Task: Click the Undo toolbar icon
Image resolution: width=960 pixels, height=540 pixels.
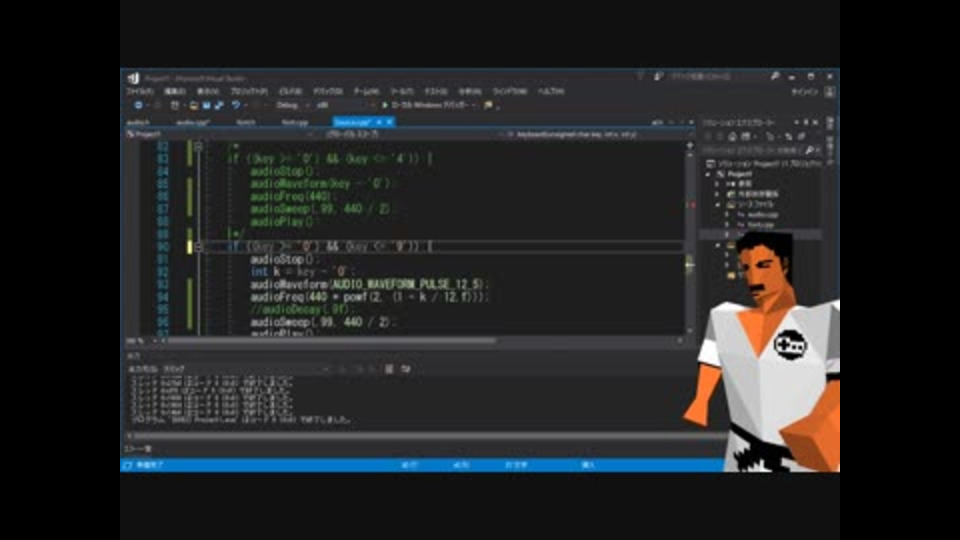Action: (x=236, y=105)
